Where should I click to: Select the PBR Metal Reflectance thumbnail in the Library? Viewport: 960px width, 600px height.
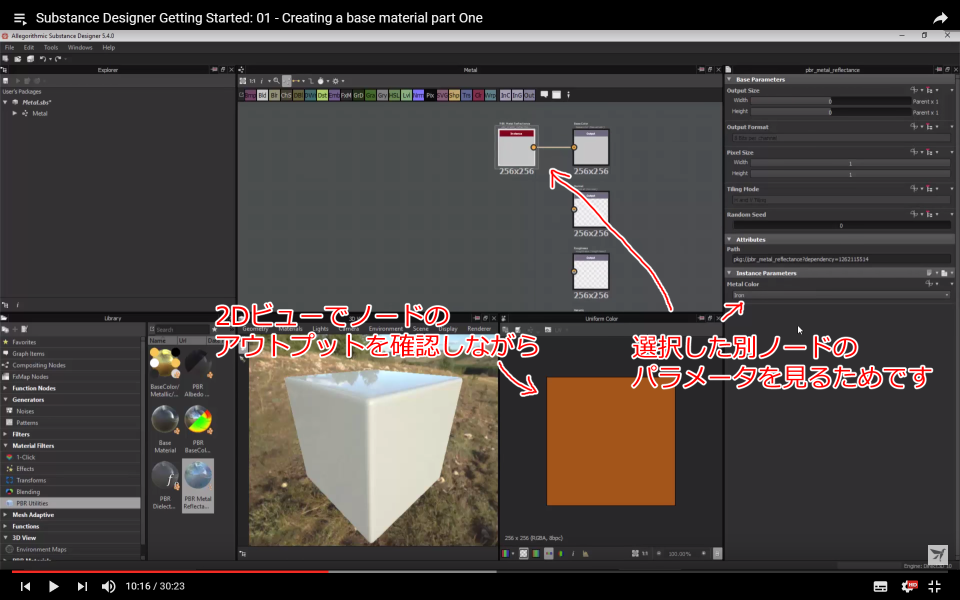(x=198, y=476)
